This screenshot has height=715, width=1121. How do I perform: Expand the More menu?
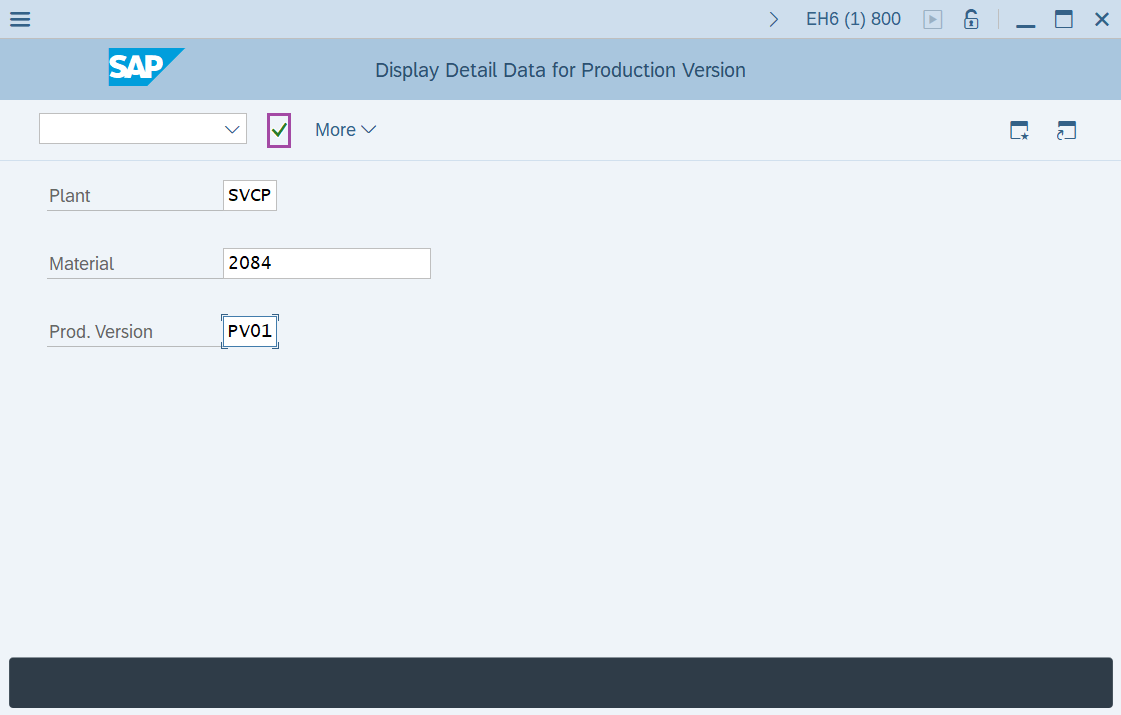click(x=345, y=130)
